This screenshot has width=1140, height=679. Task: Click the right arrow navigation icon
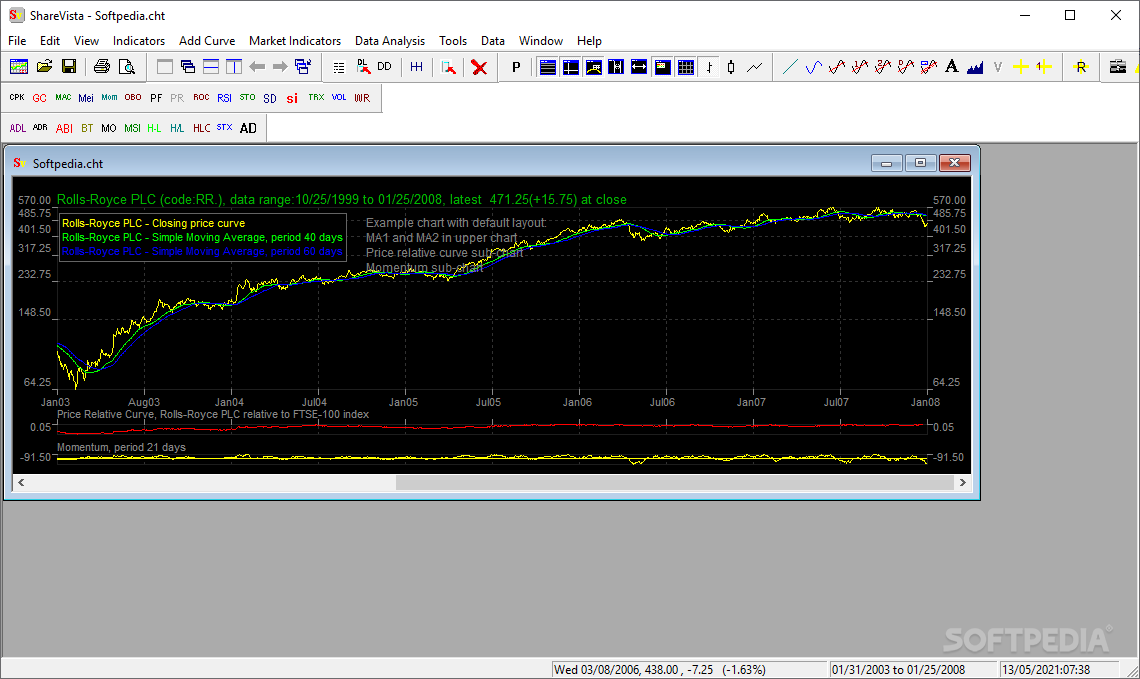pos(280,67)
